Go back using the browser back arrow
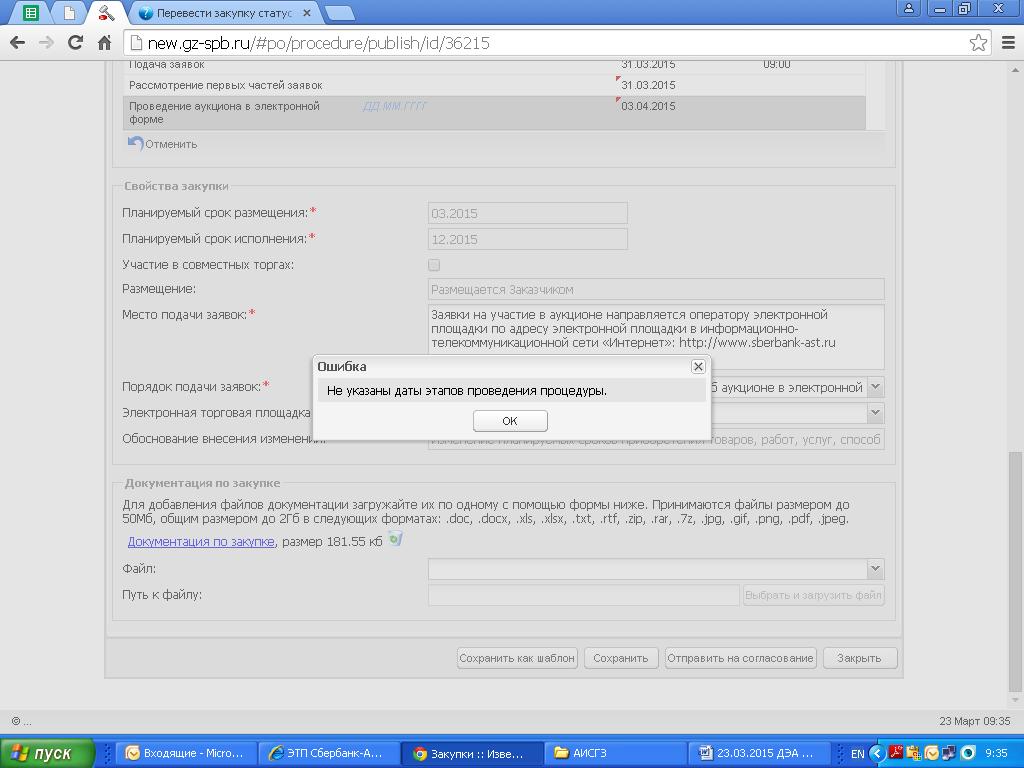1024x768 pixels. [18, 43]
